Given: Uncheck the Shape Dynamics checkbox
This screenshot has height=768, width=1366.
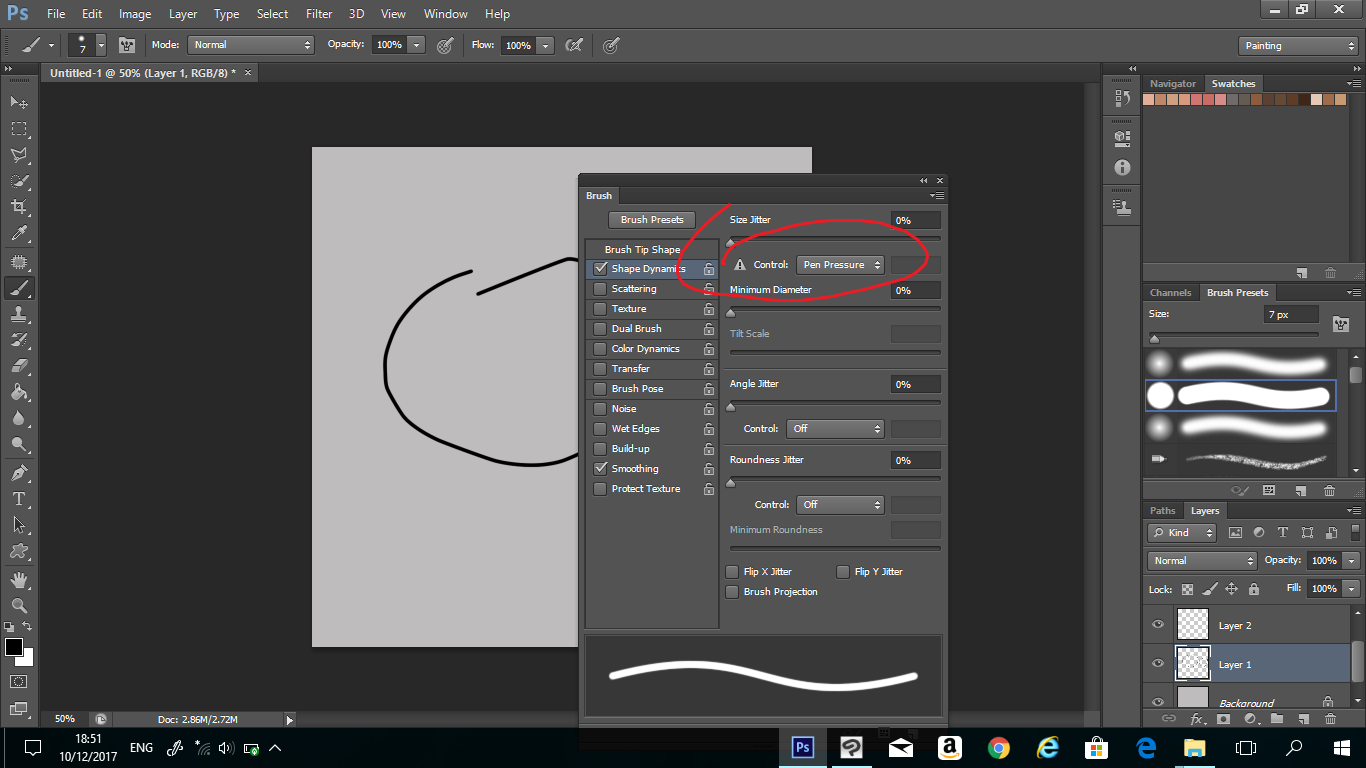Looking at the screenshot, I should tap(600, 269).
